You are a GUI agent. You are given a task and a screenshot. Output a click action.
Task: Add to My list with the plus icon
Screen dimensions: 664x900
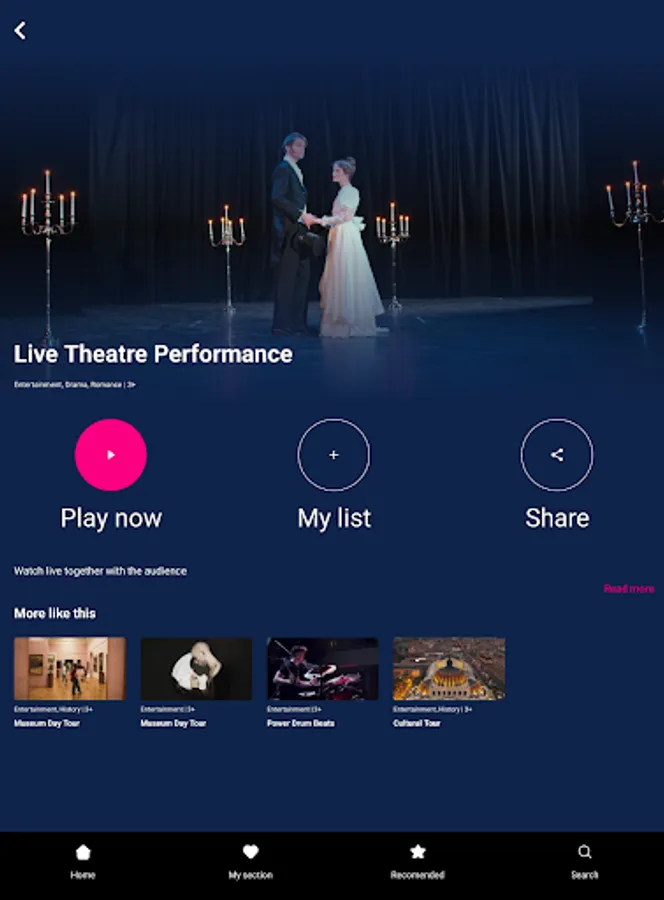pyautogui.click(x=333, y=455)
